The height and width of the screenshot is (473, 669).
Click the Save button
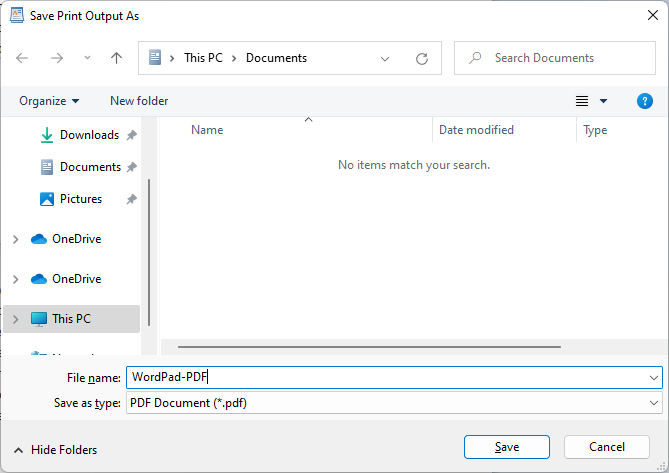pyautogui.click(x=507, y=447)
